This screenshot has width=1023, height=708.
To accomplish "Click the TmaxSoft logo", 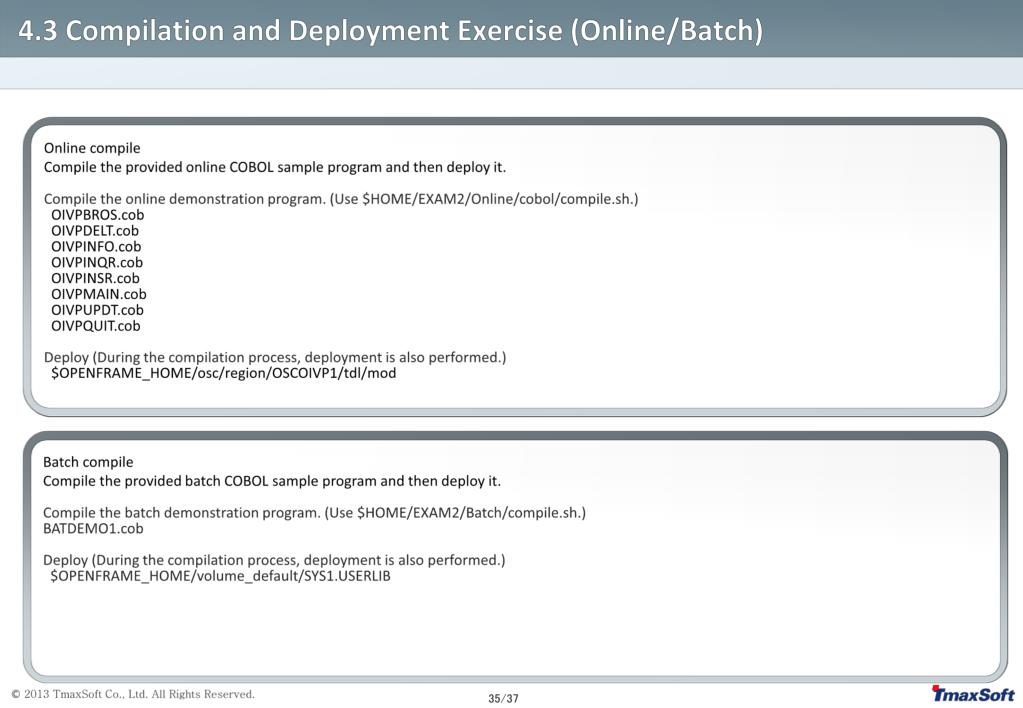I will [x=973, y=694].
